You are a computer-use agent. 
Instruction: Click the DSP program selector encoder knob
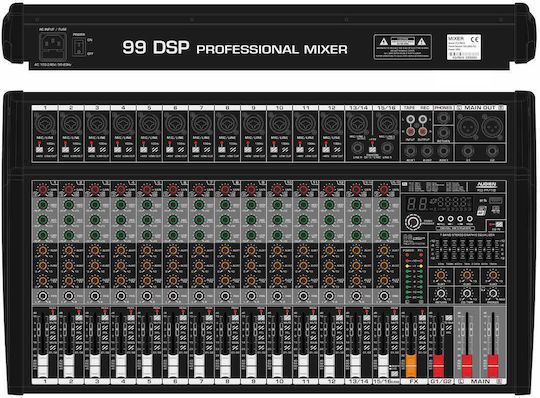[413, 222]
